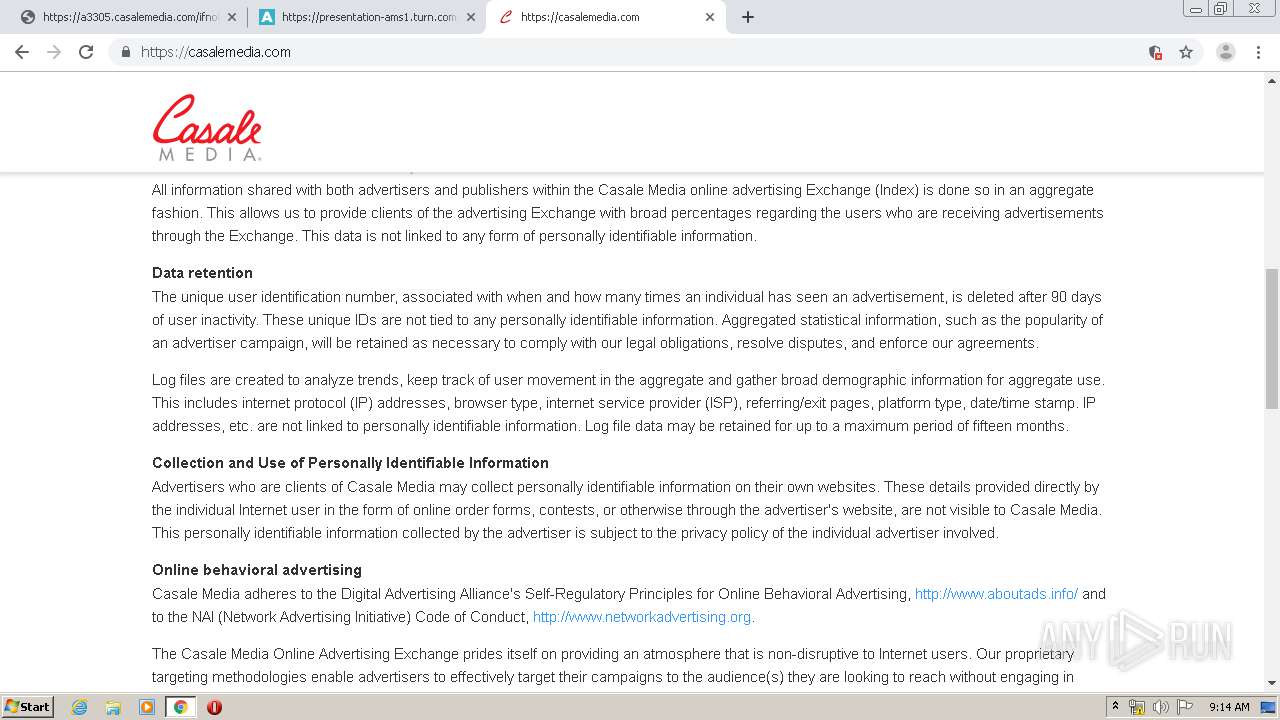
Task: Click the scrollbar down arrow
Action: click(1272, 683)
